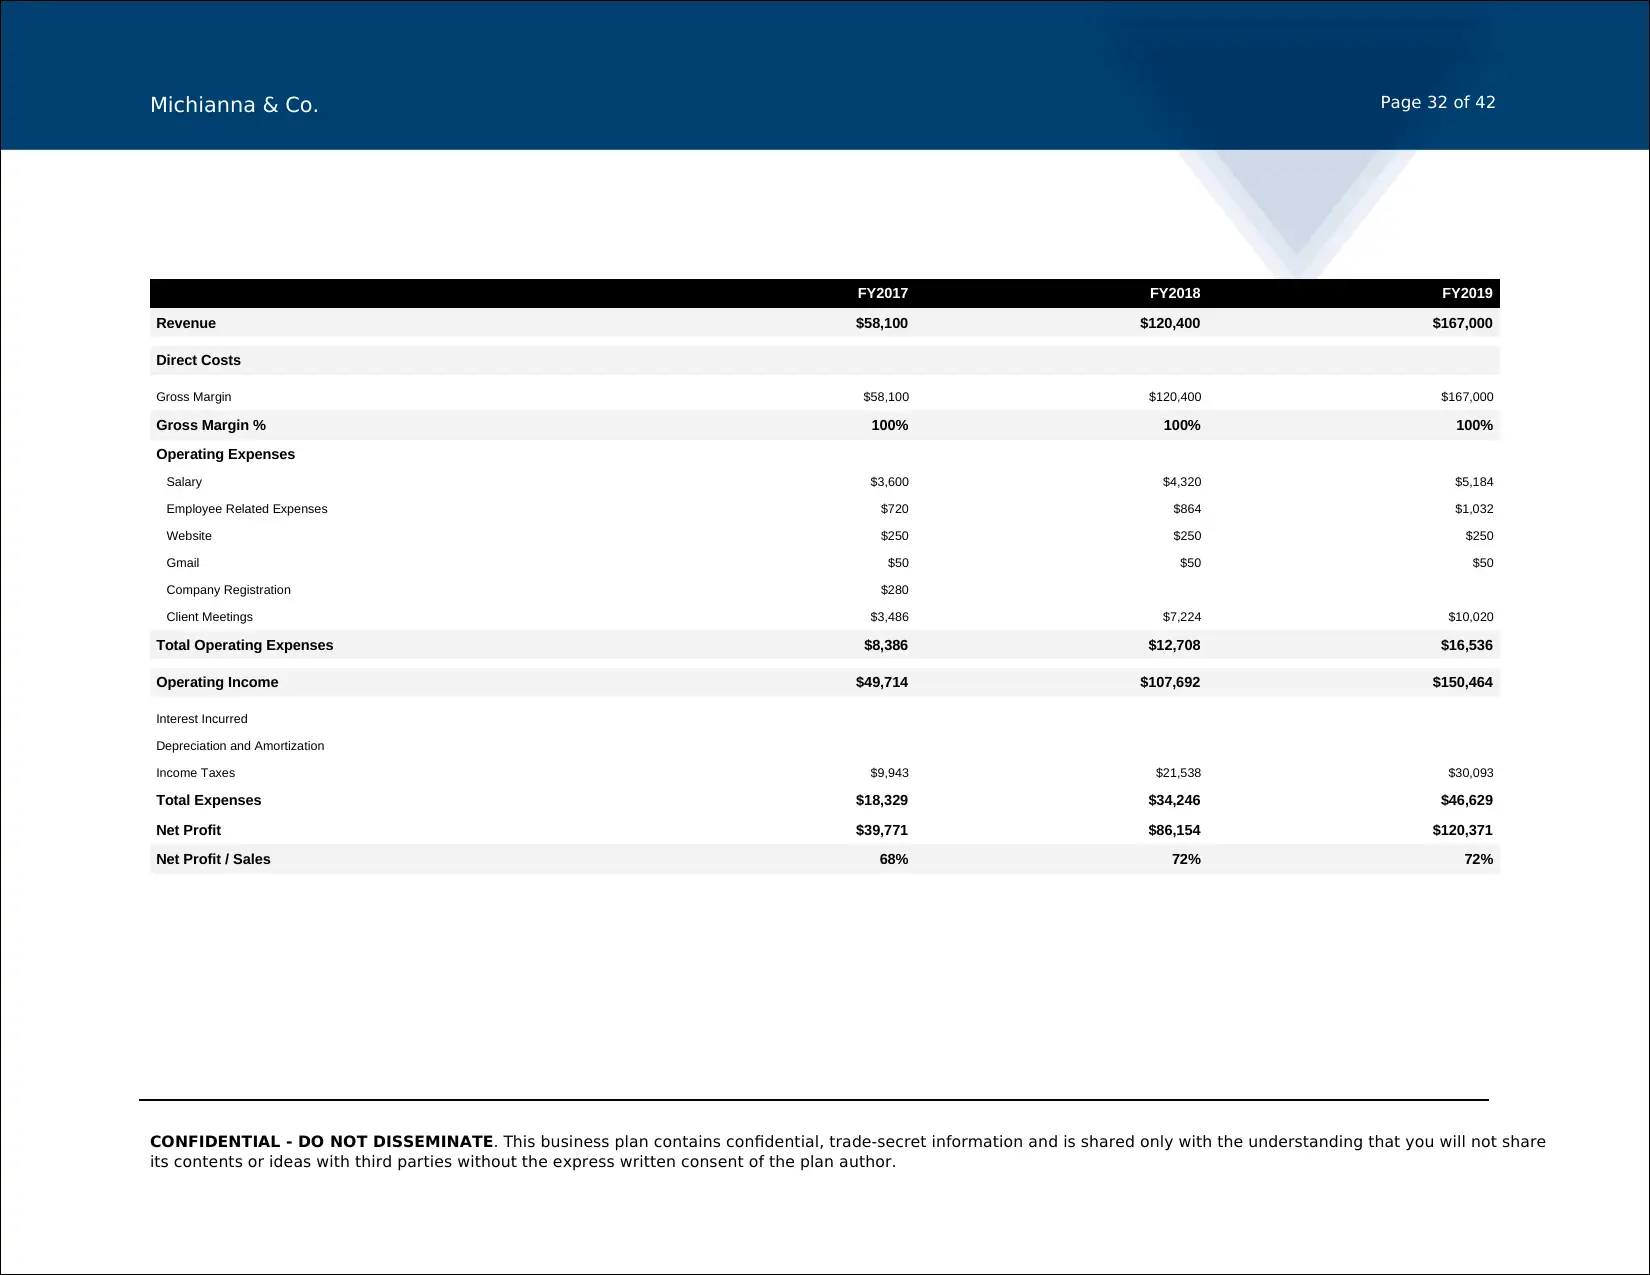Viewport: 1650px width, 1275px height.
Task: Select the Client Meetings label
Action: coord(209,617)
